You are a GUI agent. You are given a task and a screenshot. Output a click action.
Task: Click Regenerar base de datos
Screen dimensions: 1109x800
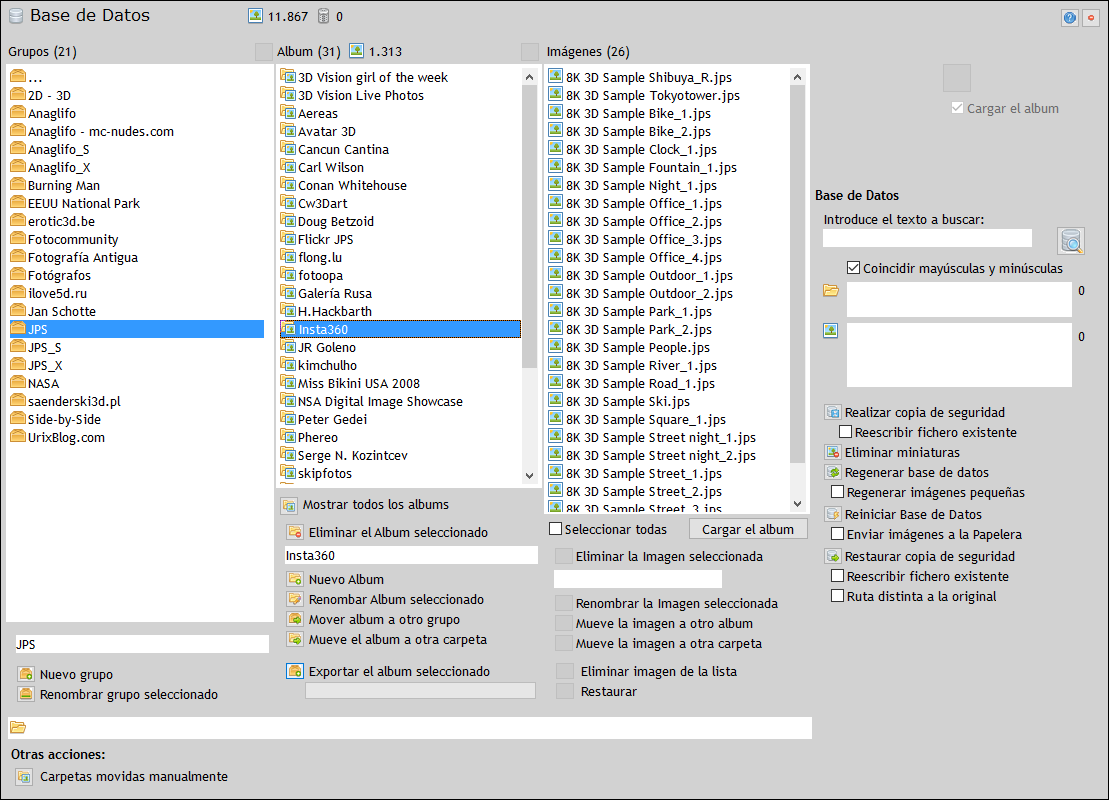coord(917,473)
